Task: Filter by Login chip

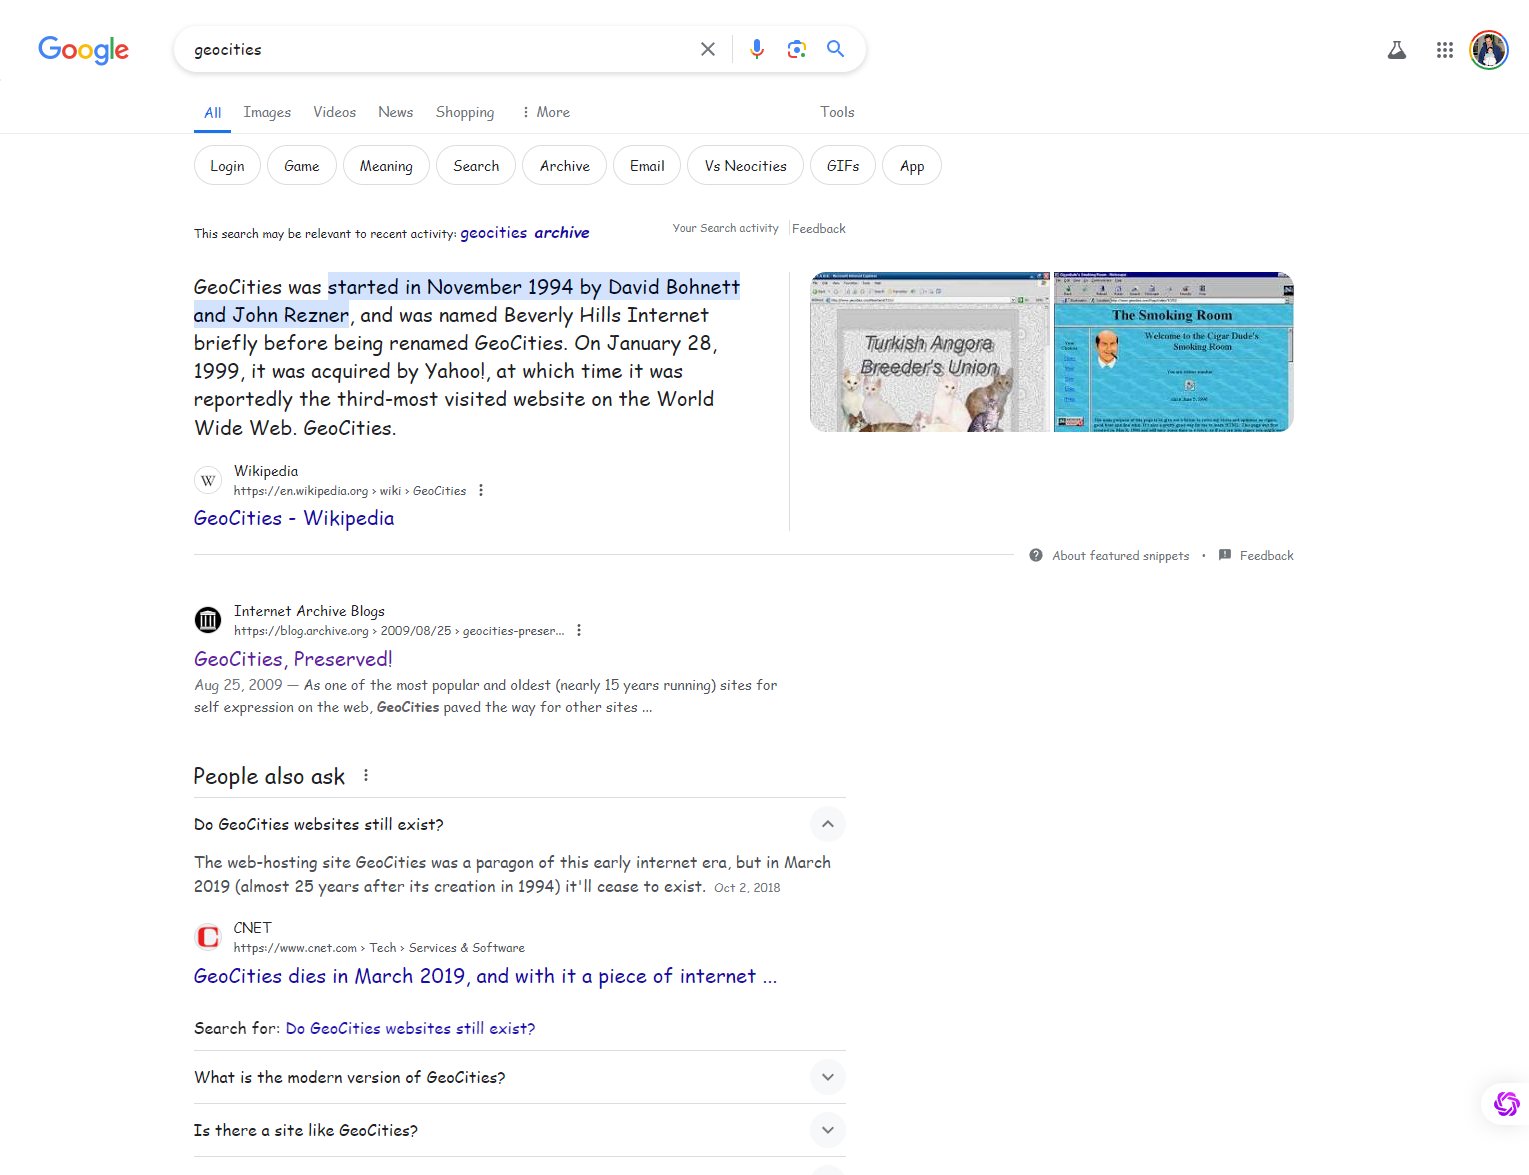Action: click(227, 166)
